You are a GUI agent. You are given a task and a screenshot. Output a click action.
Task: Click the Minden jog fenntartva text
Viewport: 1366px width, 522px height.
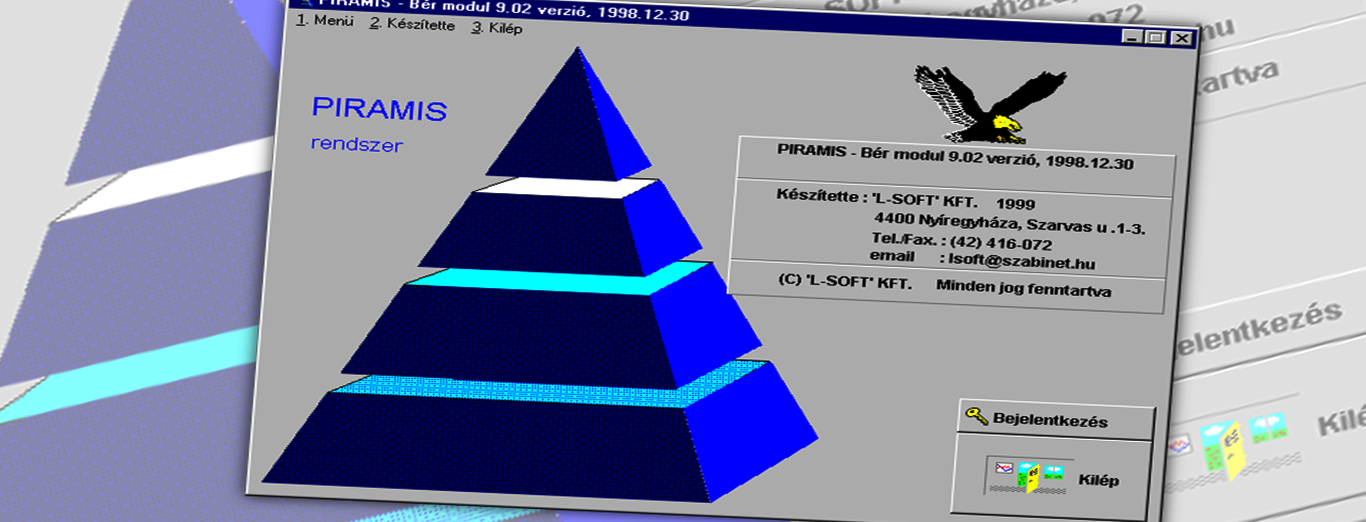point(1024,287)
